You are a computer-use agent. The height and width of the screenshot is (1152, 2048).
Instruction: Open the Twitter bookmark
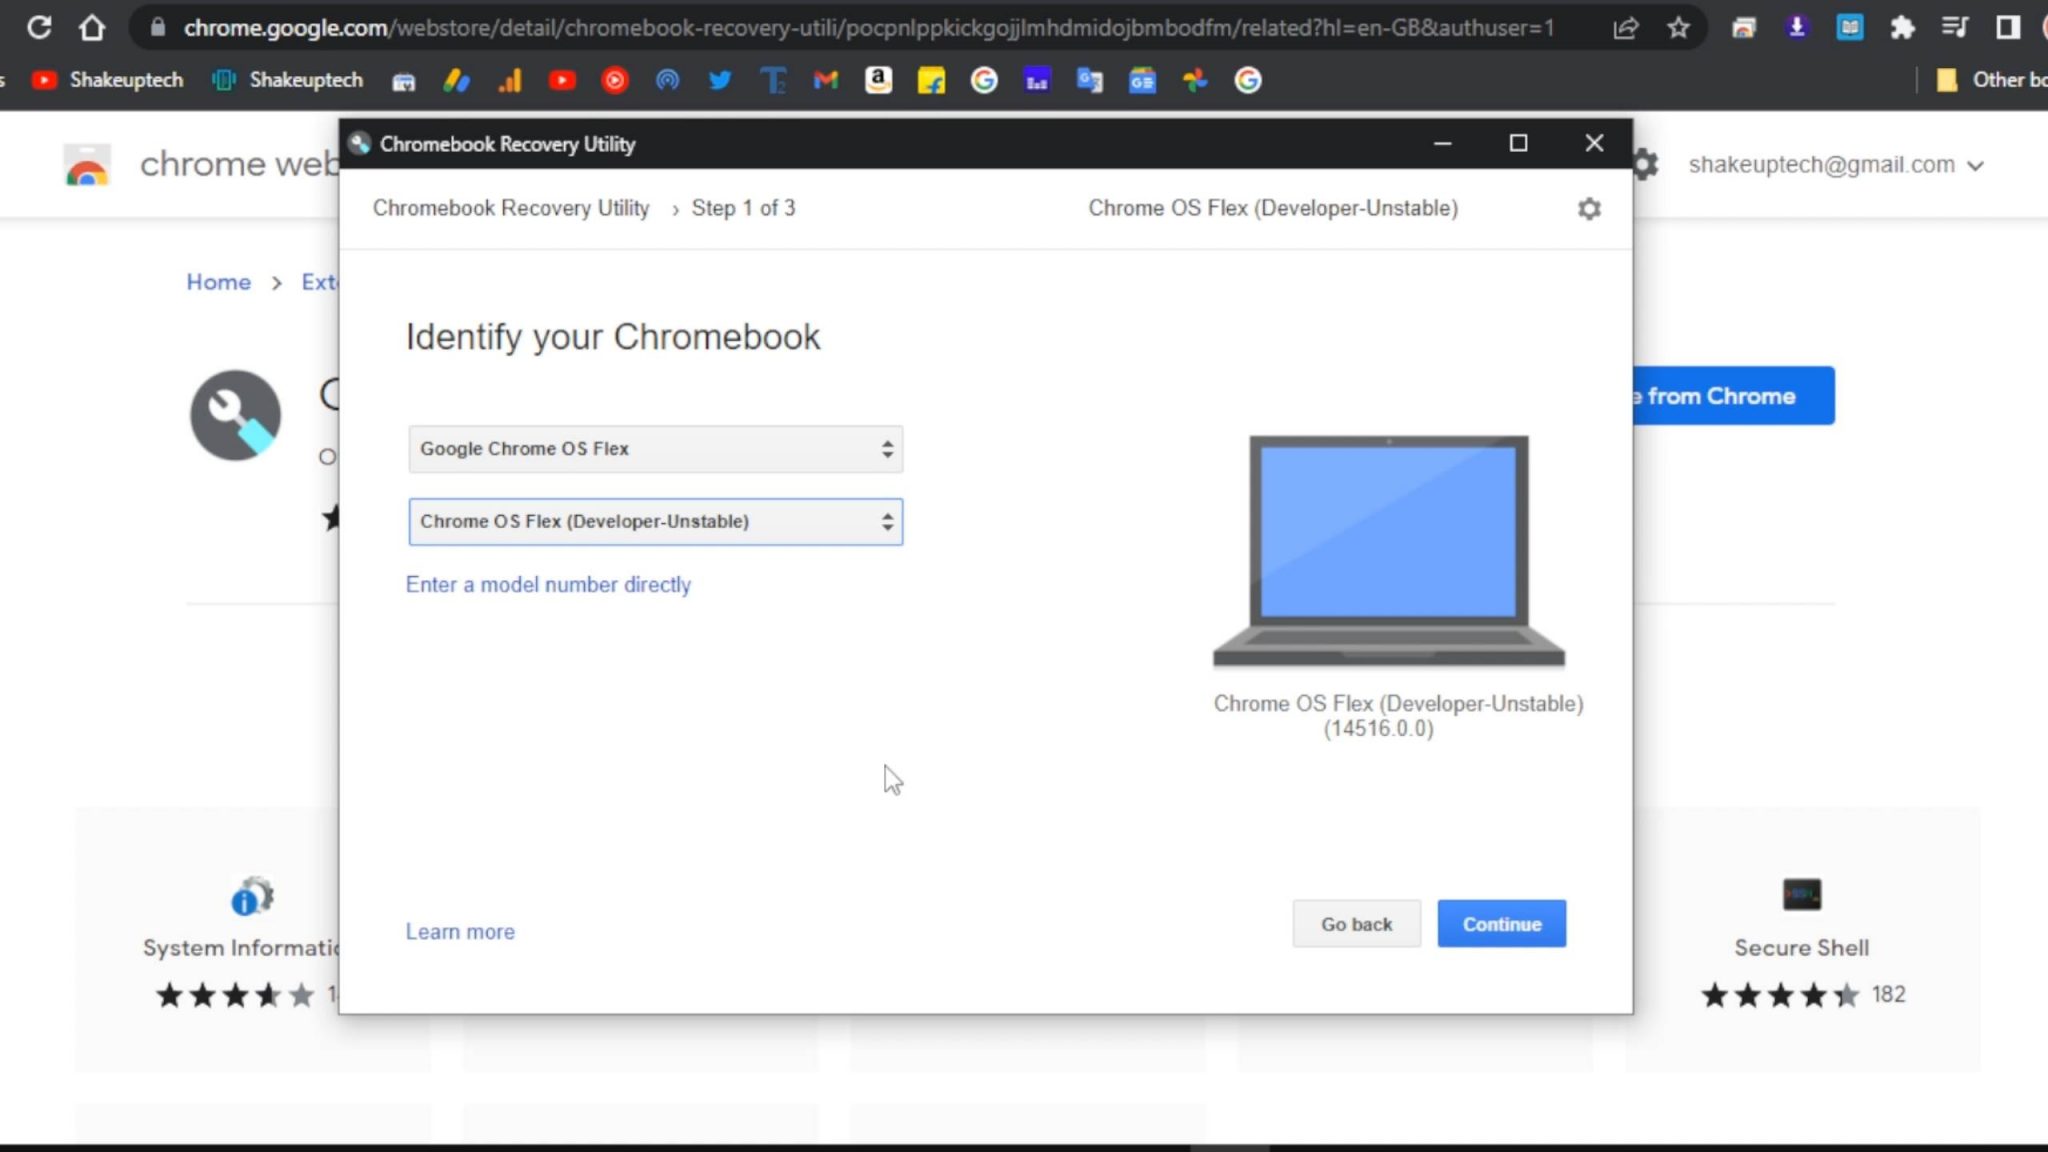click(x=720, y=80)
